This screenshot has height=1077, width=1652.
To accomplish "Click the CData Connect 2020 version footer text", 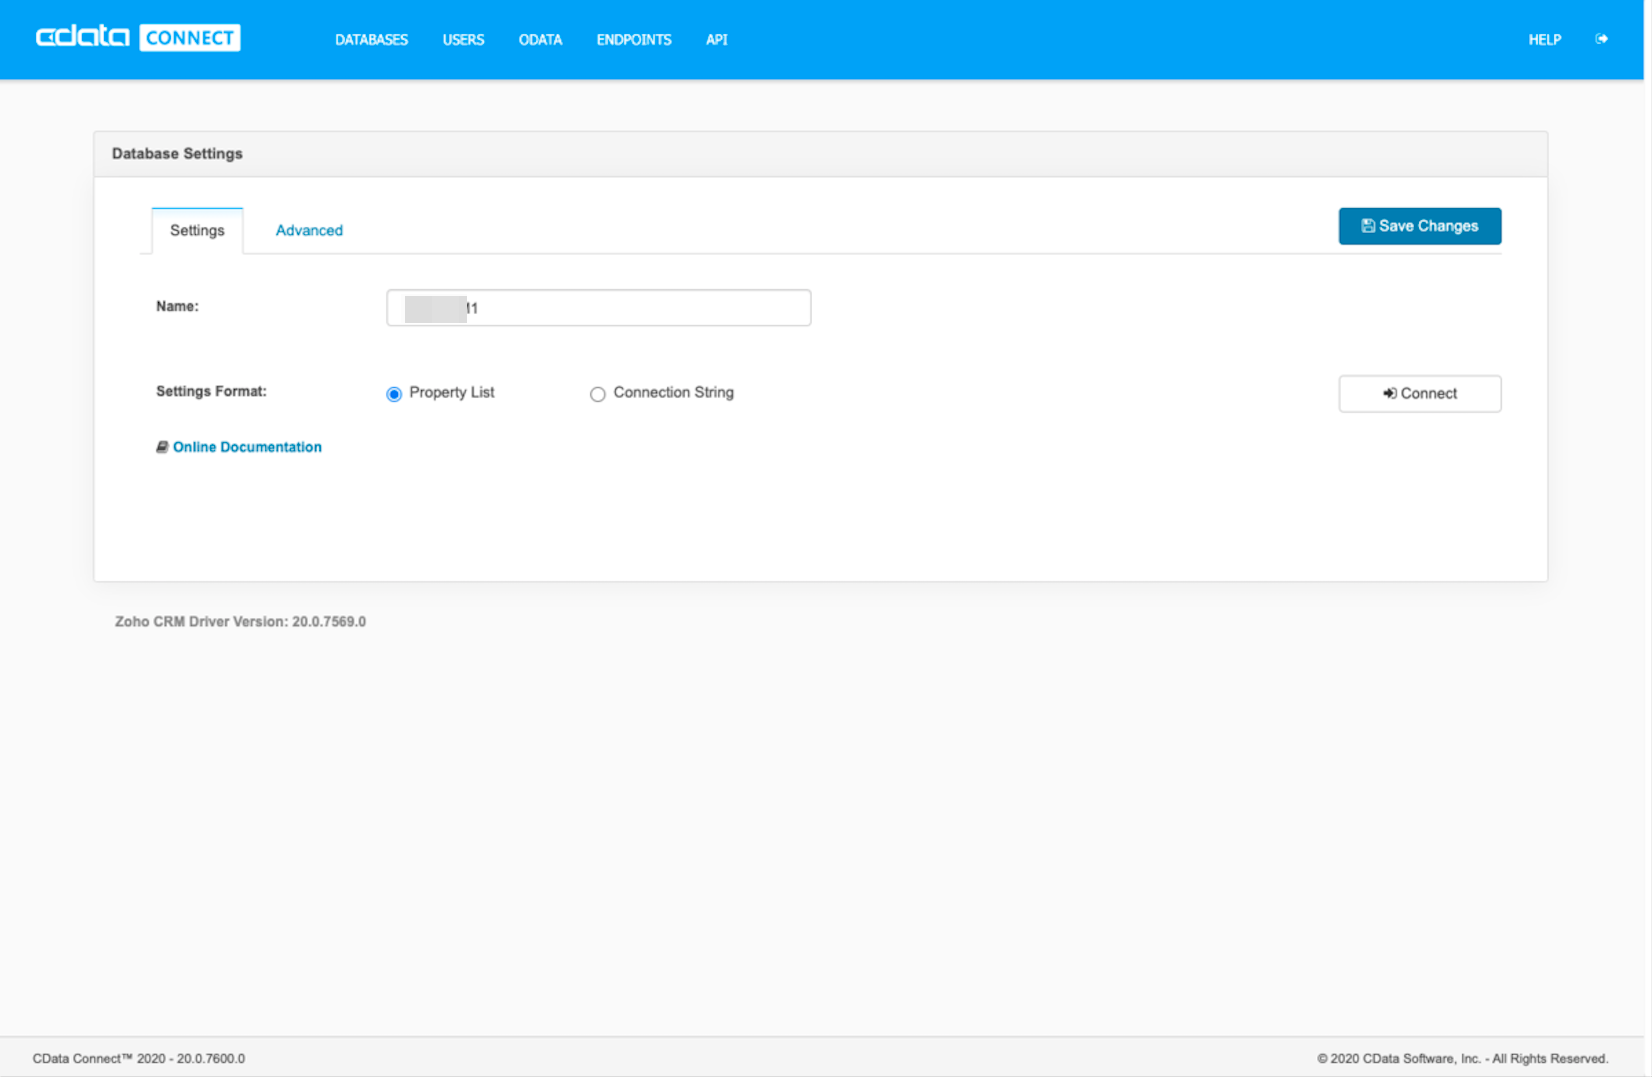I will point(139,1059).
